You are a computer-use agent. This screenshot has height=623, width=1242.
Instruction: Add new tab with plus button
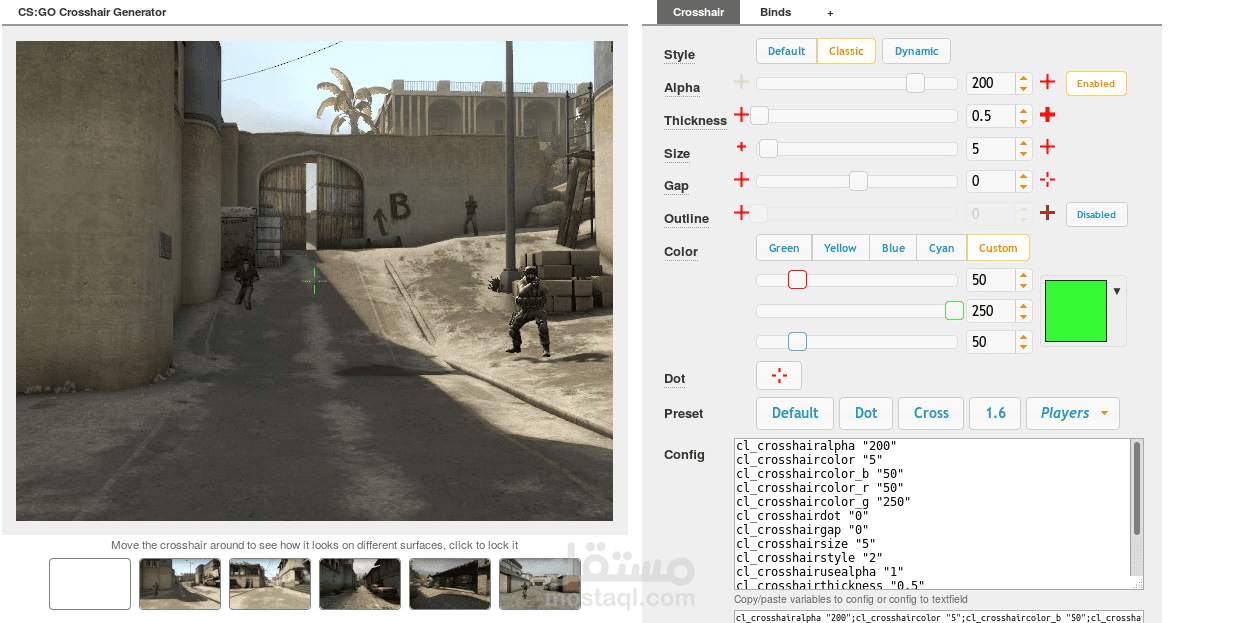(830, 13)
